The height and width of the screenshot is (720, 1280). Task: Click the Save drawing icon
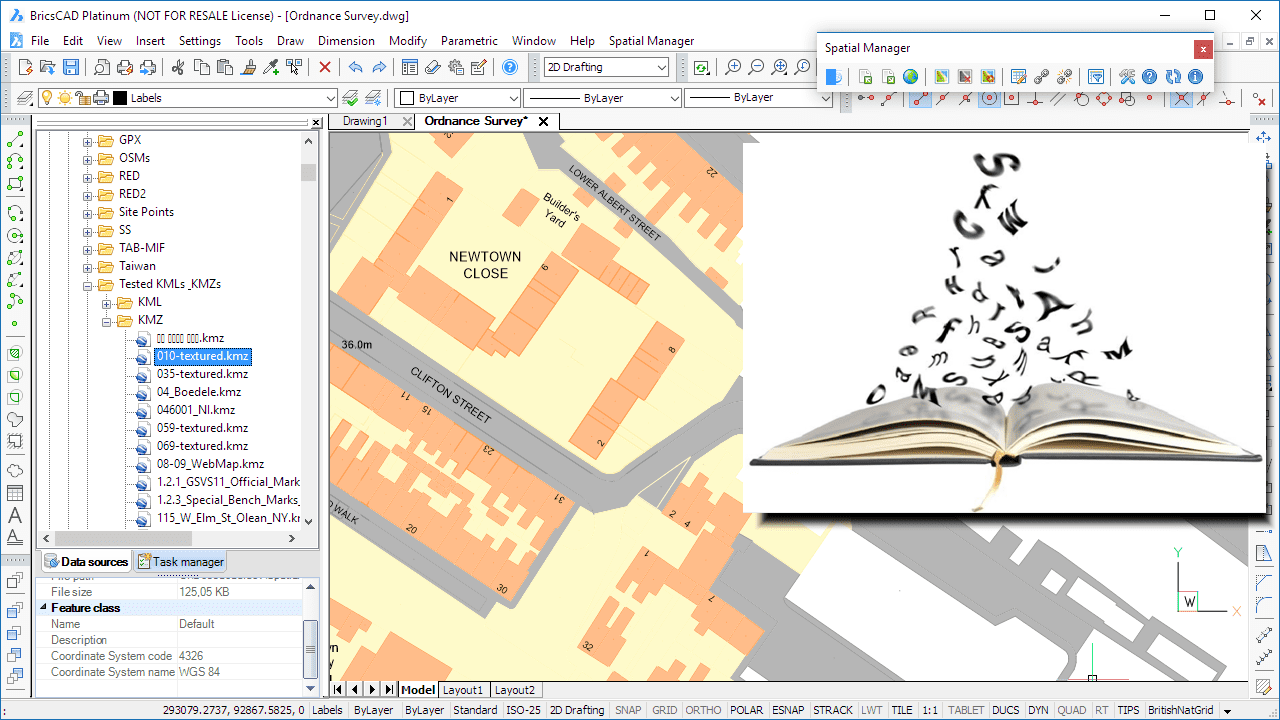[x=71, y=67]
